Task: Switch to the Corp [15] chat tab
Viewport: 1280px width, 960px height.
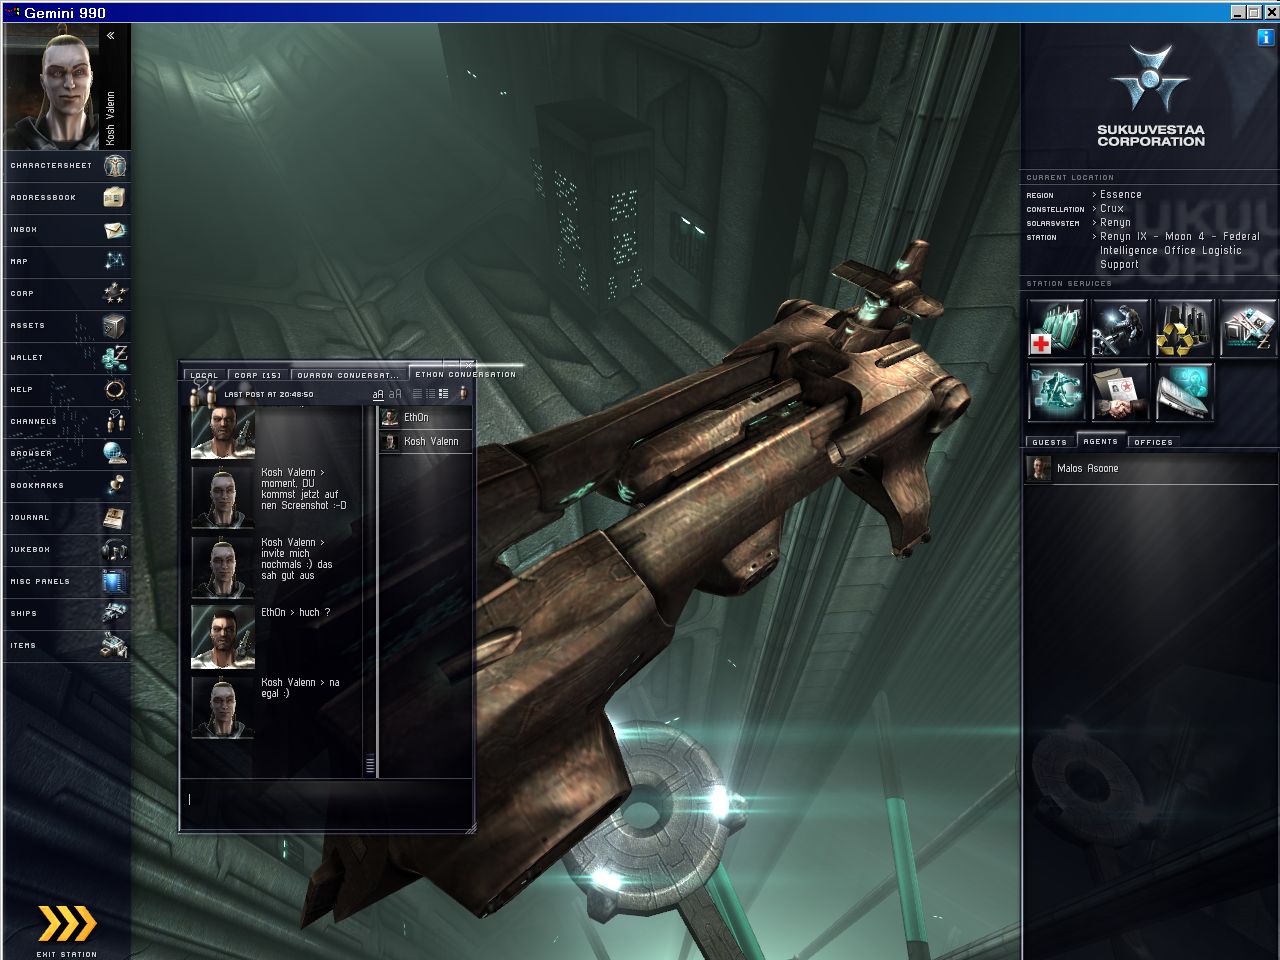Action: click(258, 375)
